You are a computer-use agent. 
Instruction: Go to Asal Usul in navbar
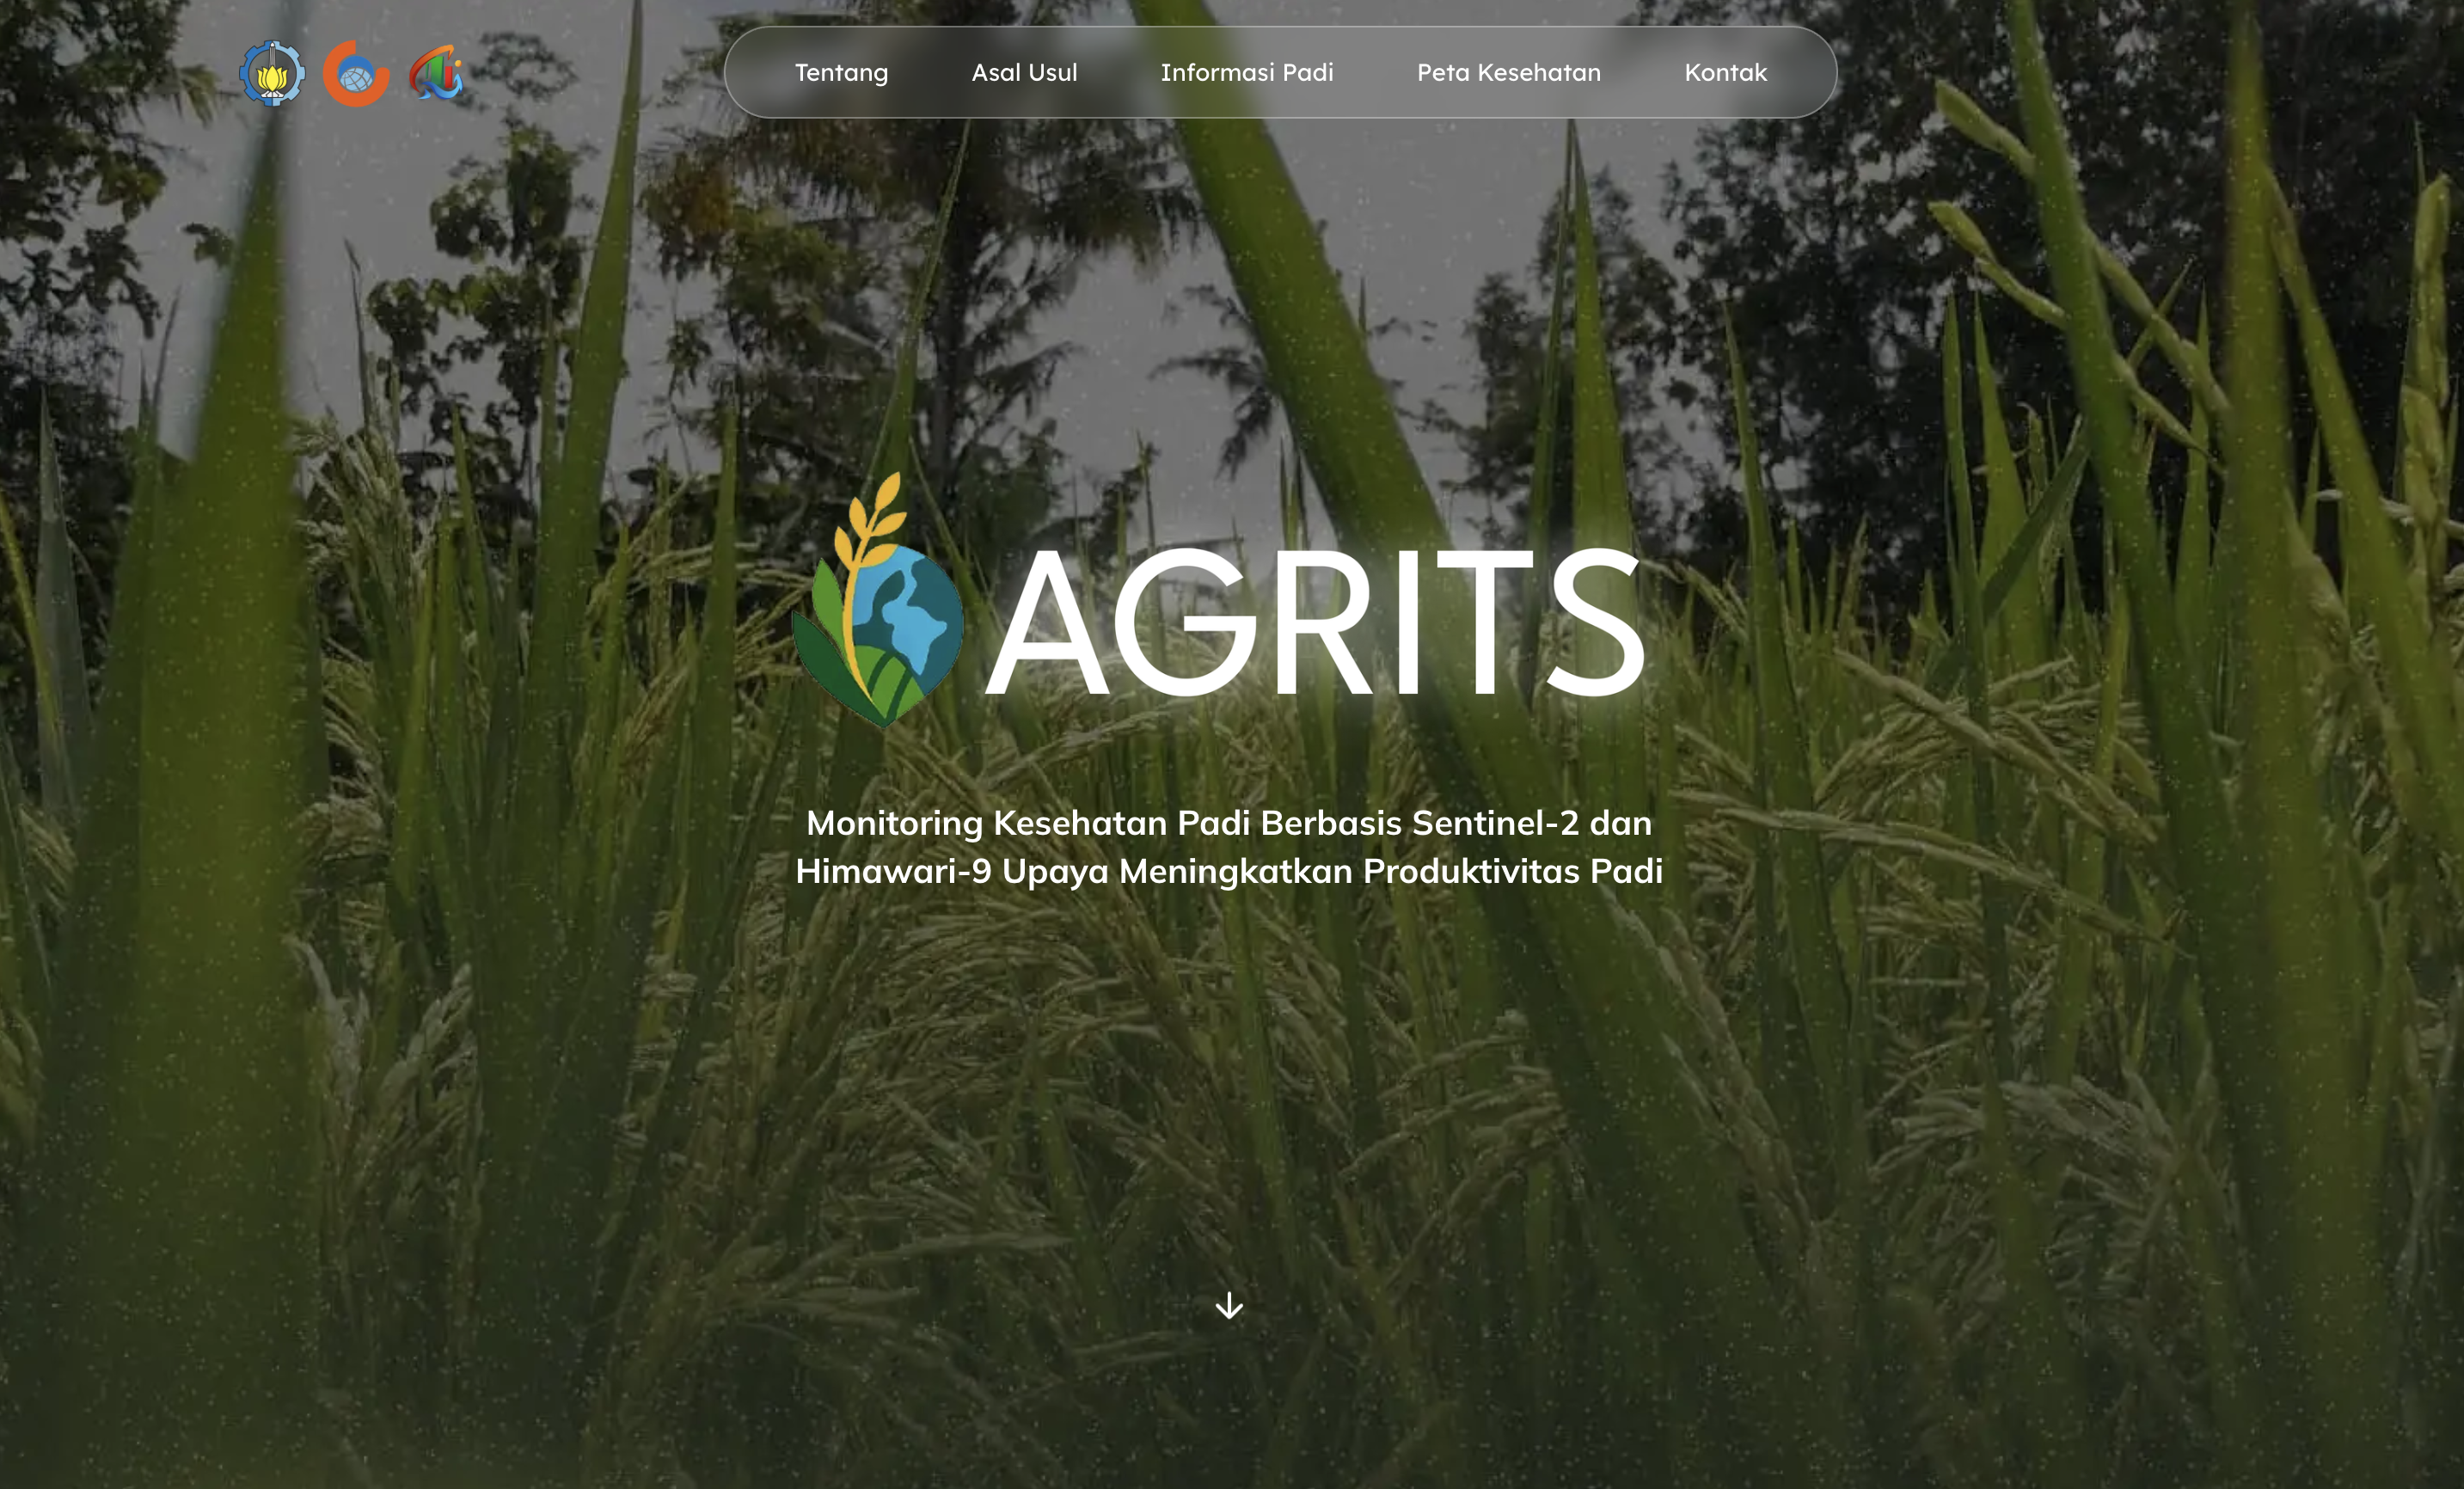tap(1024, 73)
